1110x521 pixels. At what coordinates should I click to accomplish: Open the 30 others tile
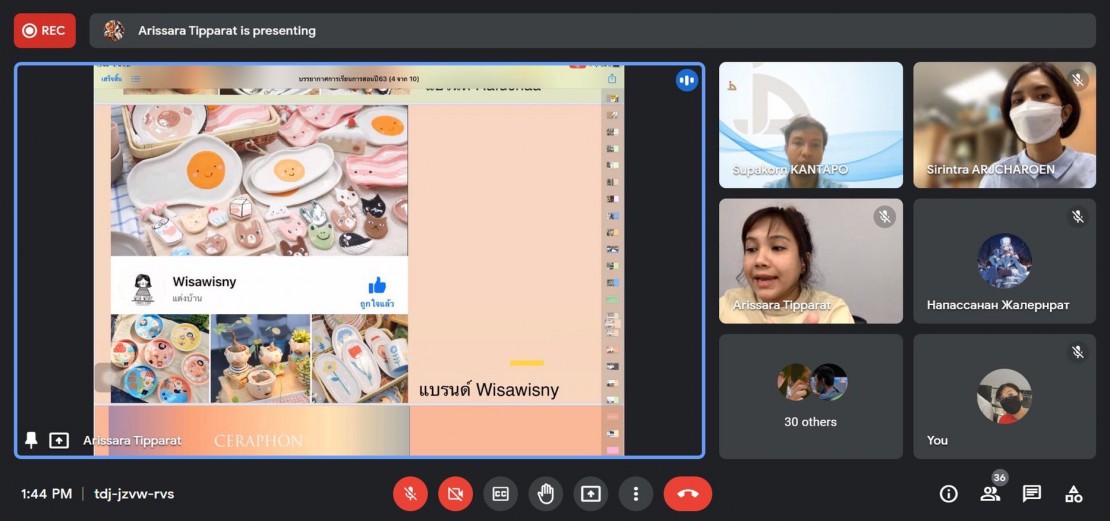811,396
